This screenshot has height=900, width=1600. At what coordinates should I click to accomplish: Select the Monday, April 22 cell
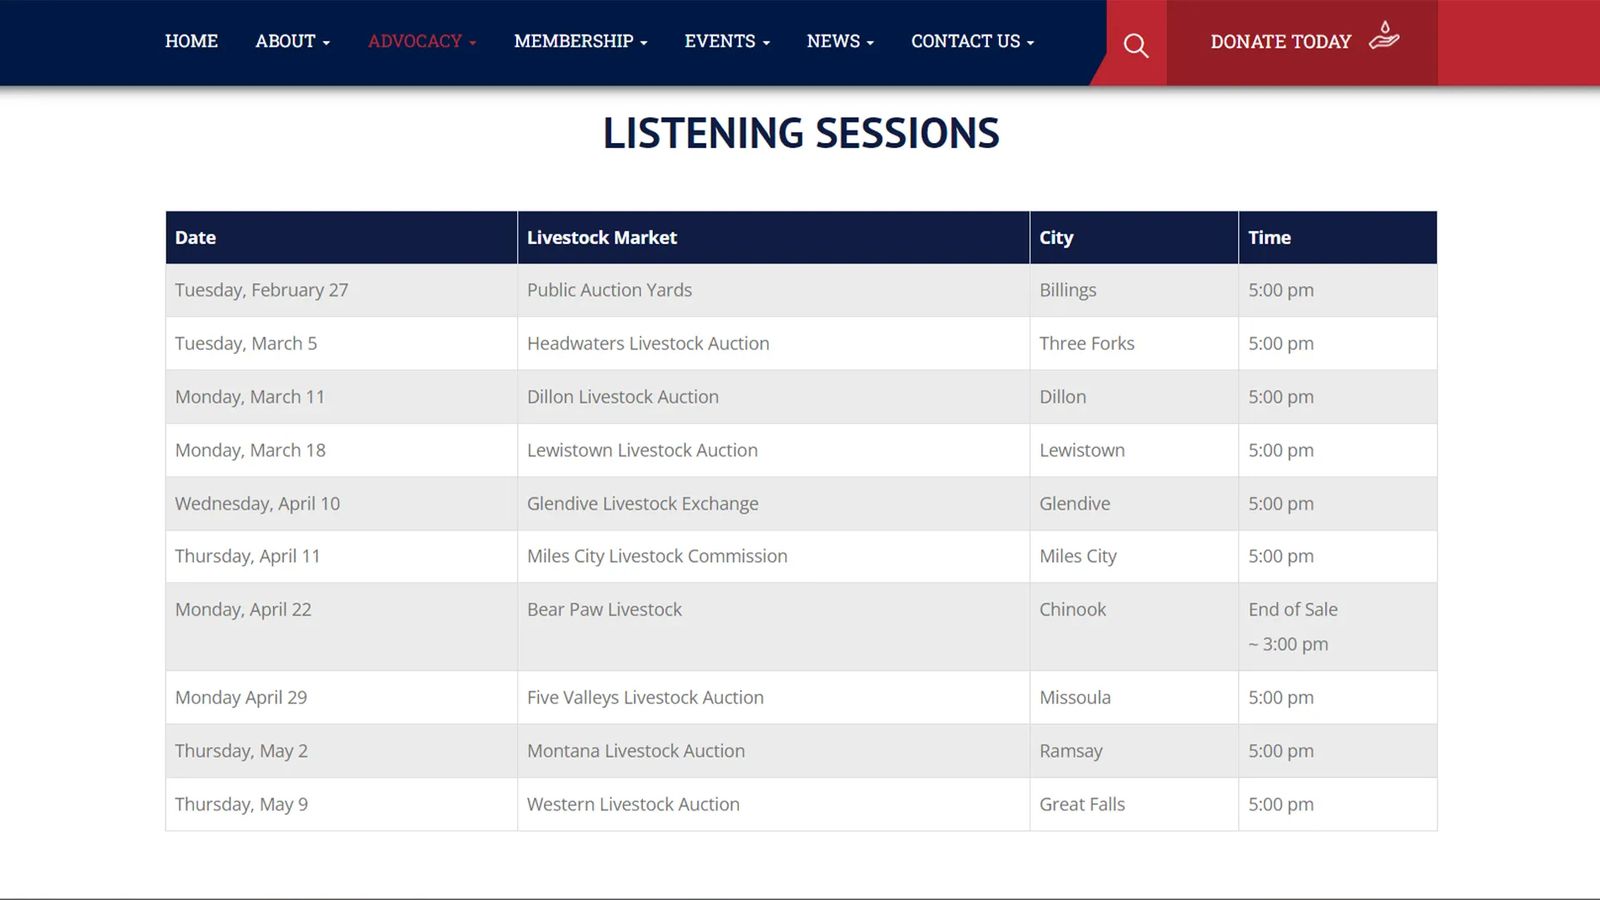(341, 627)
